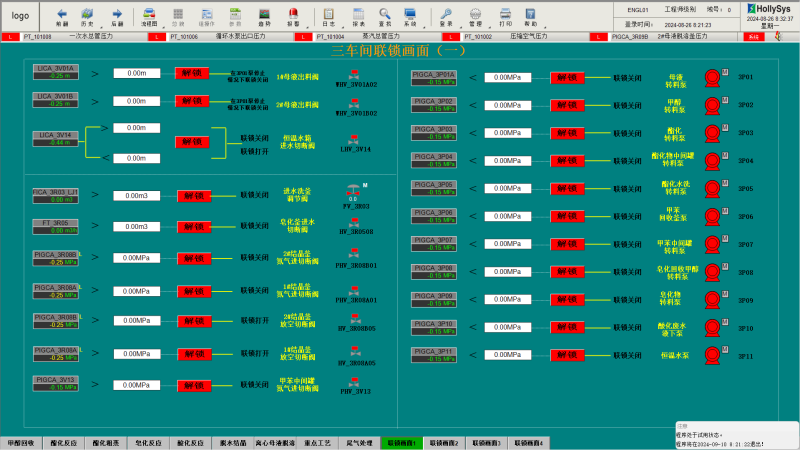The width and height of the screenshot is (800, 450).
Task: Toggle the 解锁 interlock for PIGCA_3P11
Action: tap(567, 355)
